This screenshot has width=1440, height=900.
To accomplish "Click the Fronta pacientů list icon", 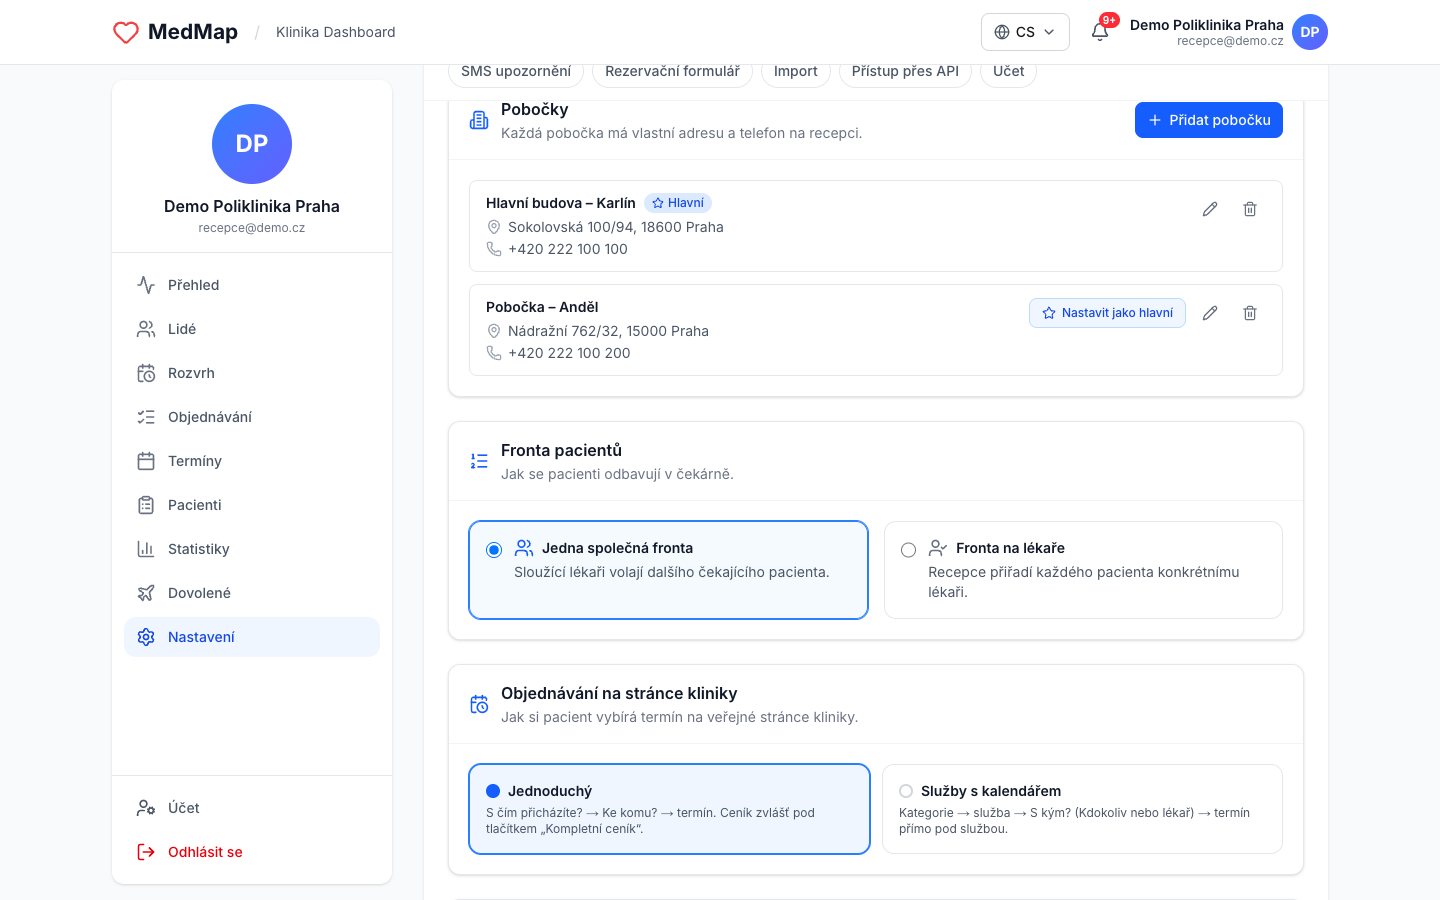I will (x=479, y=461).
